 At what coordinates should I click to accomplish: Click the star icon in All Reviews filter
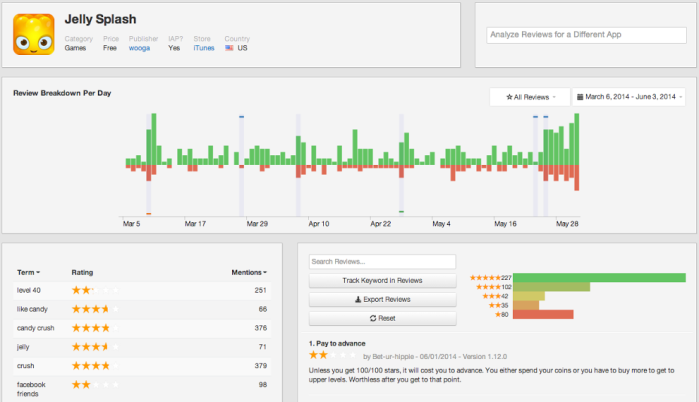509,97
